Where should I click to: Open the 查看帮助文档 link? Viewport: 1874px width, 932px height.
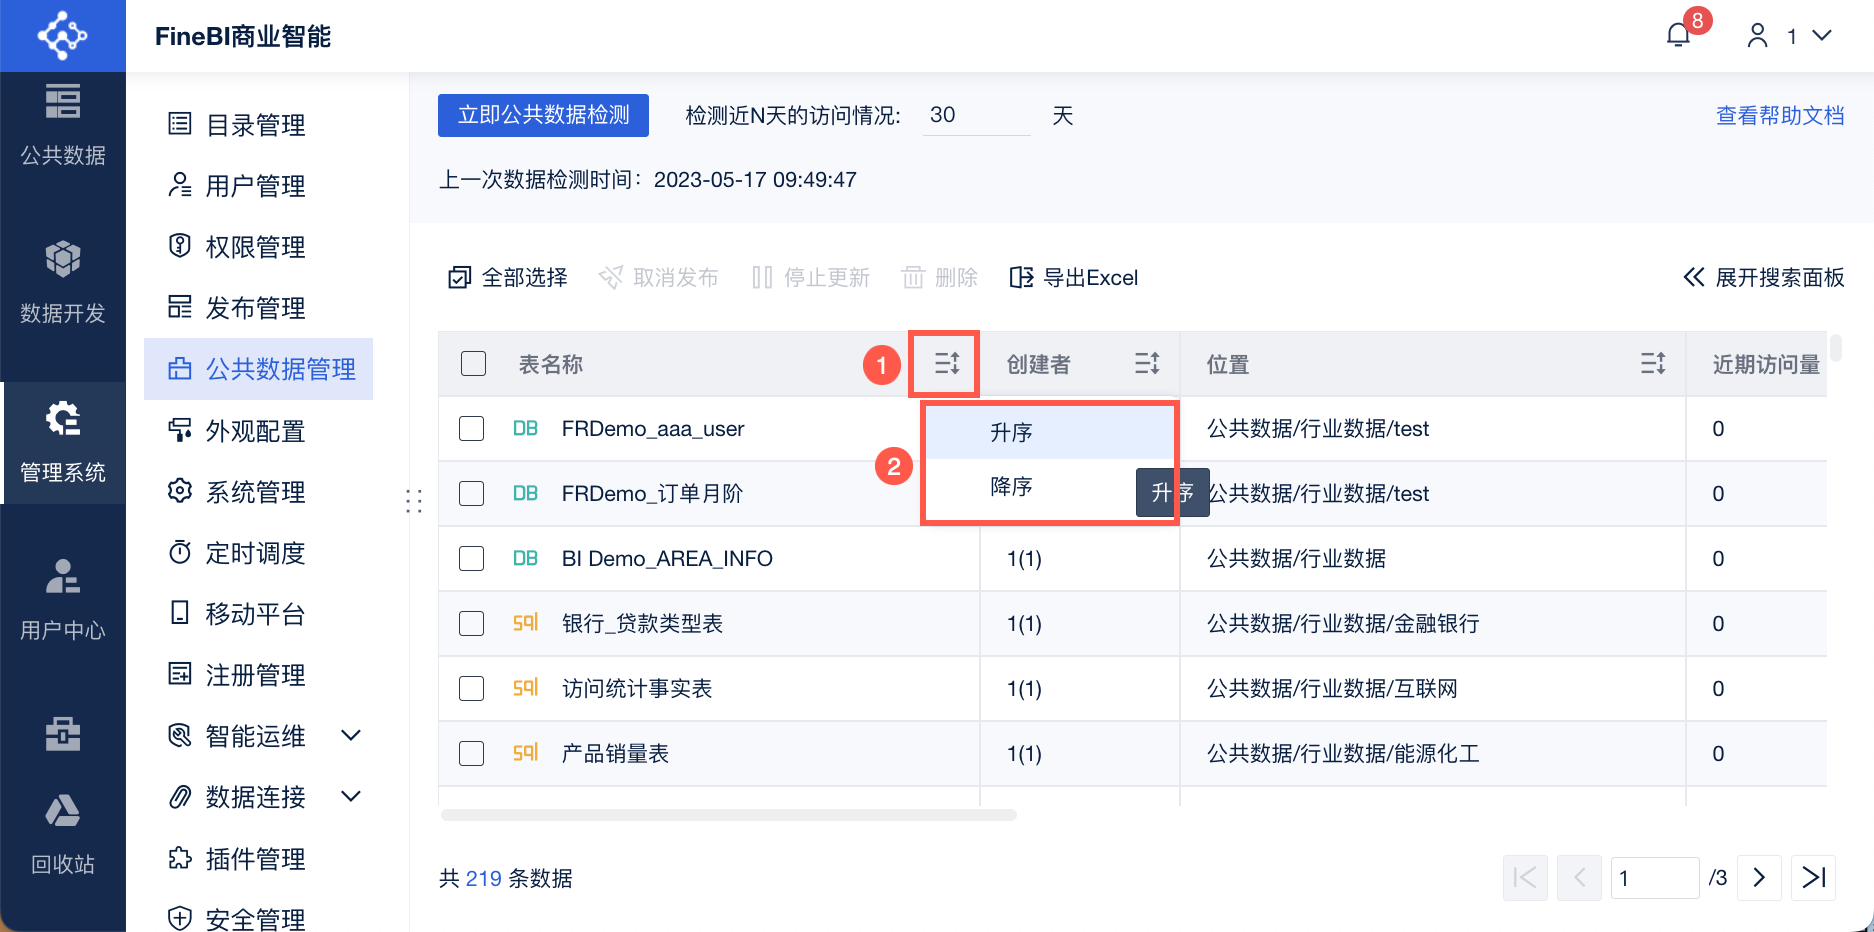click(1780, 116)
